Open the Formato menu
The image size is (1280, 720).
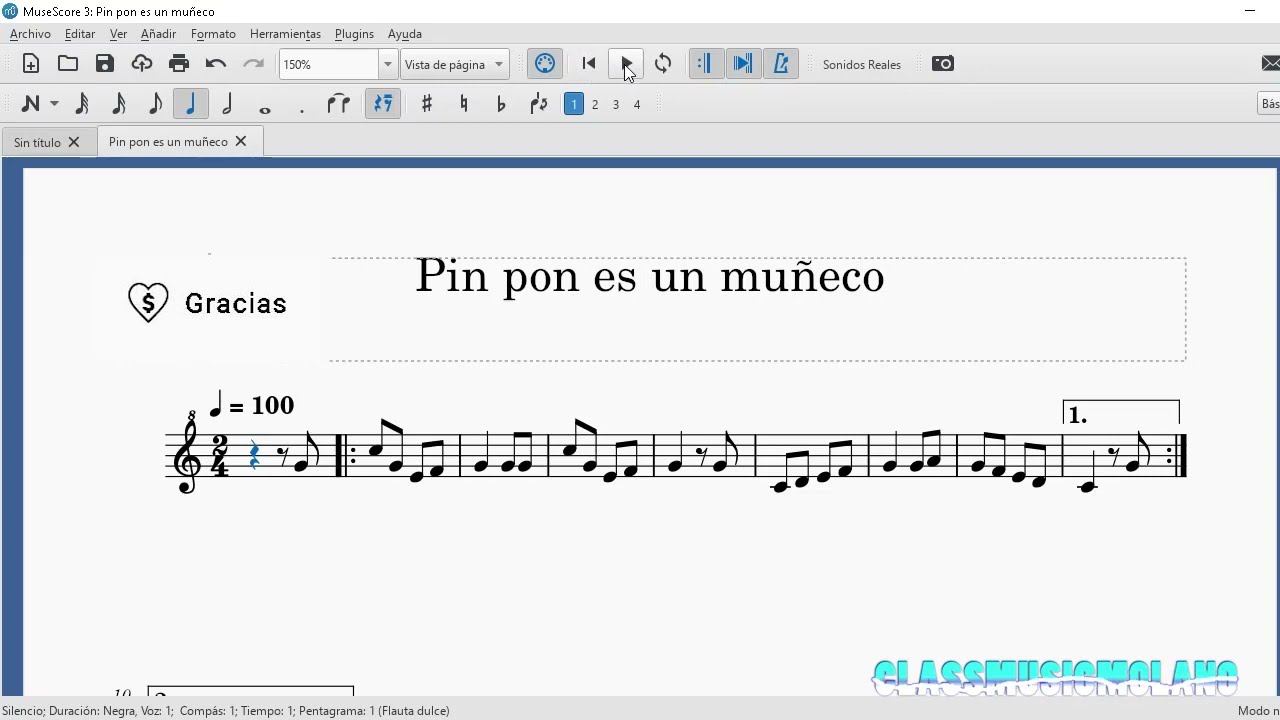pos(213,34)
